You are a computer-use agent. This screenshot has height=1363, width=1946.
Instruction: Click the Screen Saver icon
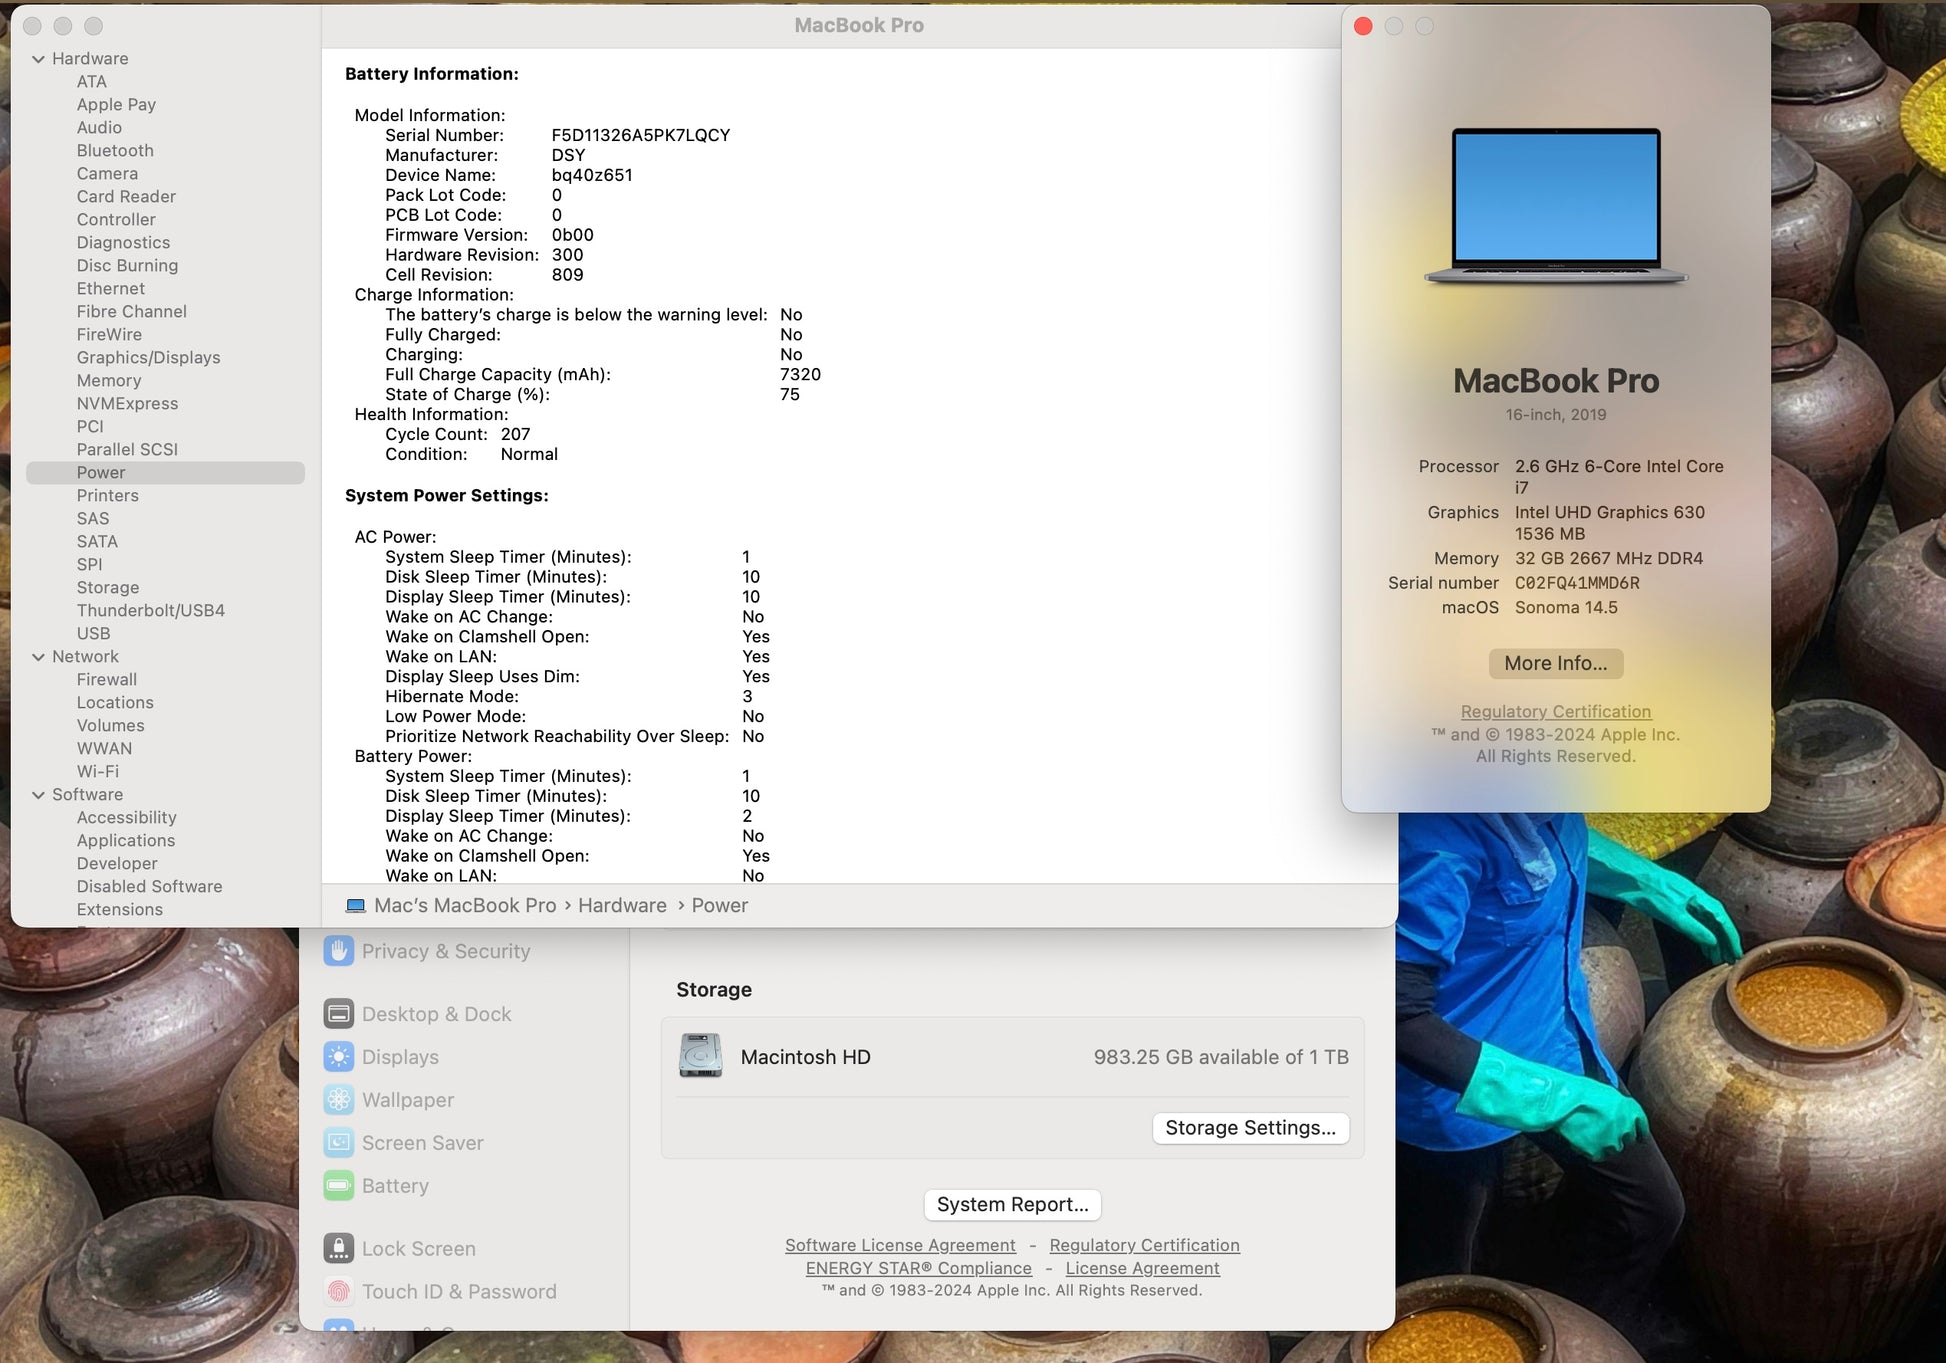coord(339,1143)
